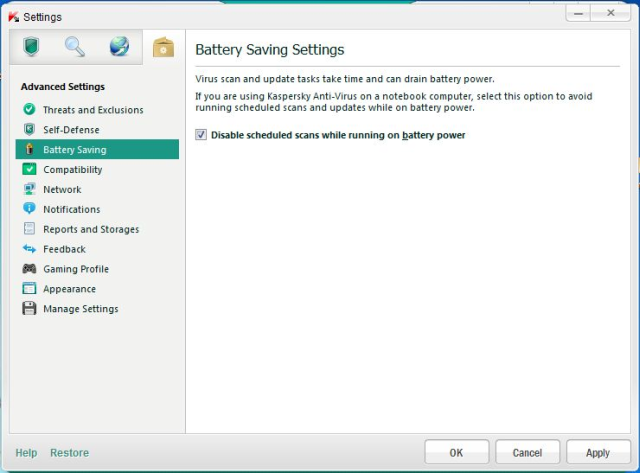Open the Update globe tab

[x=119, y=47]
